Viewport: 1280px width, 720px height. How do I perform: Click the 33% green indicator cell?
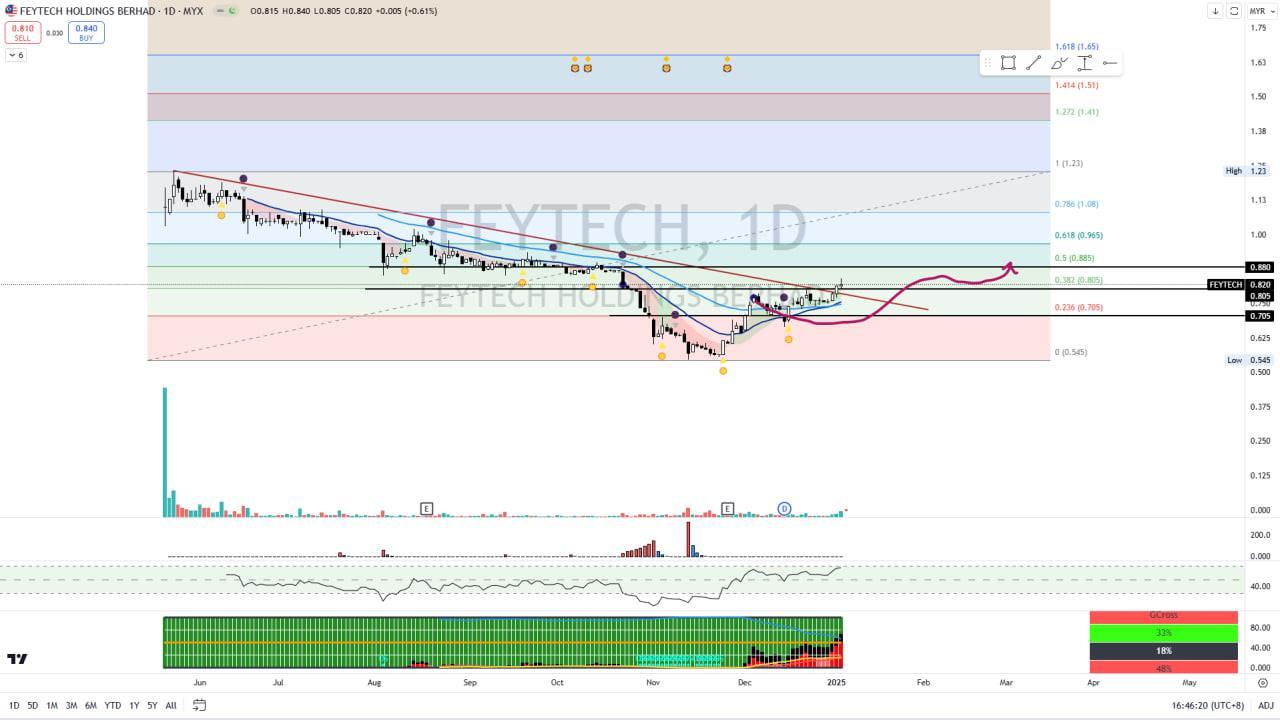1163,633
